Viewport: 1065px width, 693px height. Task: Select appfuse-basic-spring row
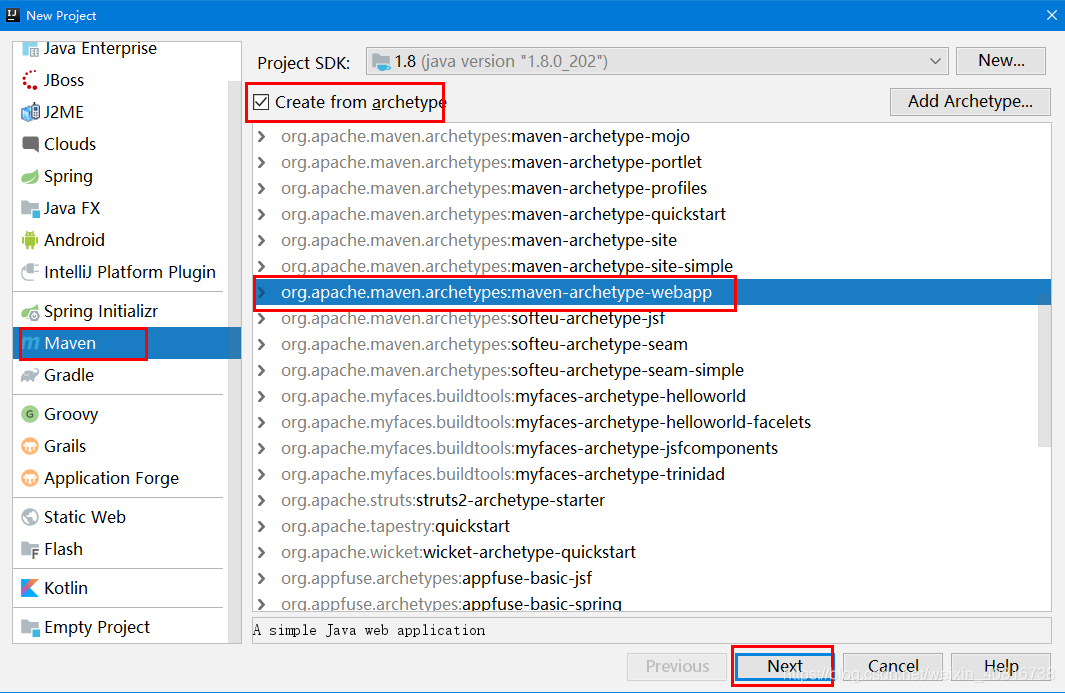(x=652, y=603)
